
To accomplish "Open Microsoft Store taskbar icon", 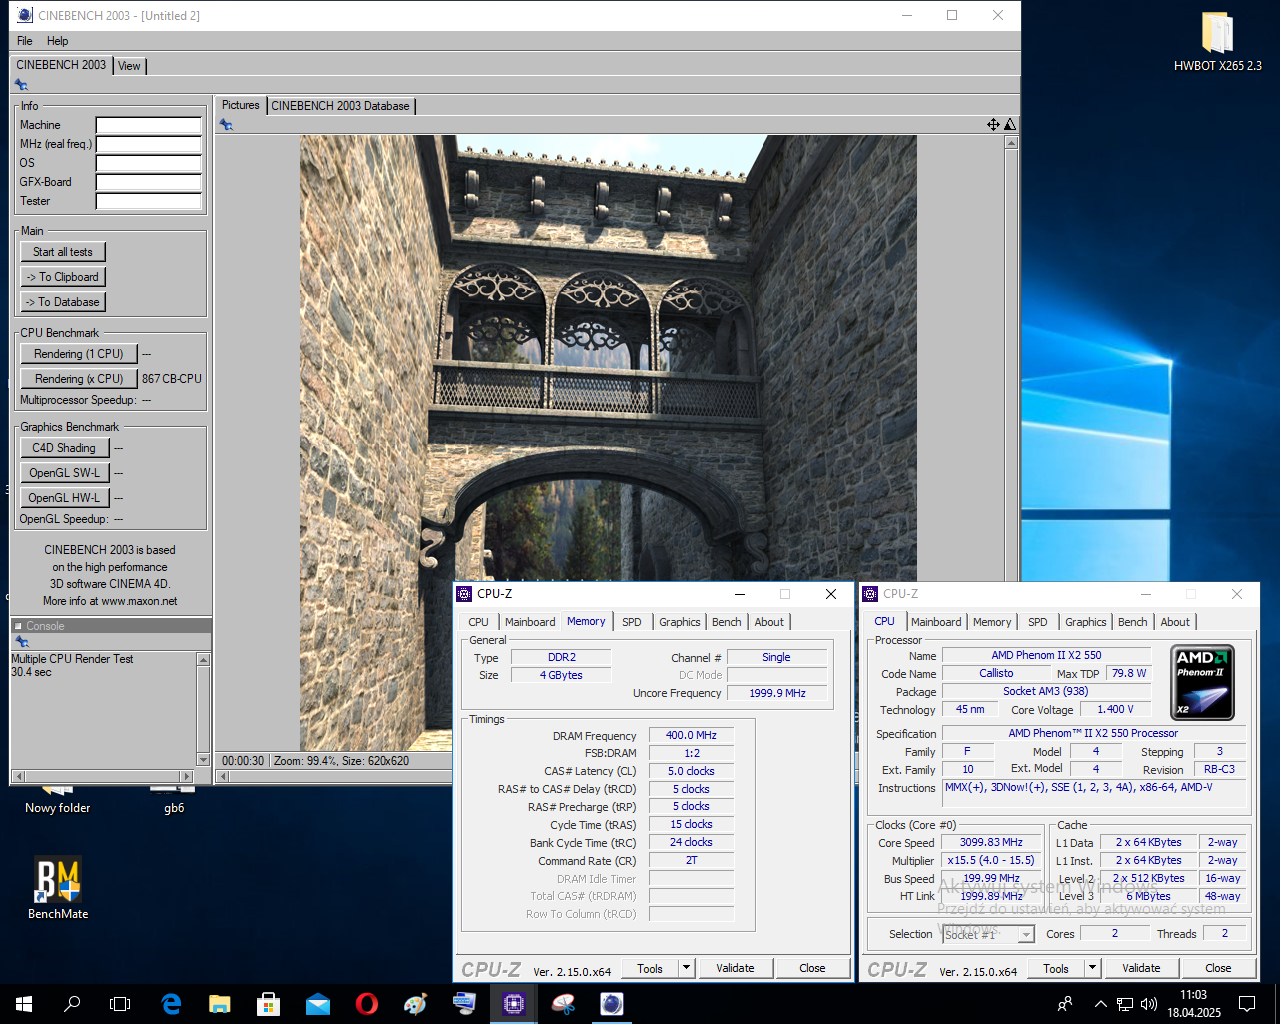I will tap(269, 1003).
